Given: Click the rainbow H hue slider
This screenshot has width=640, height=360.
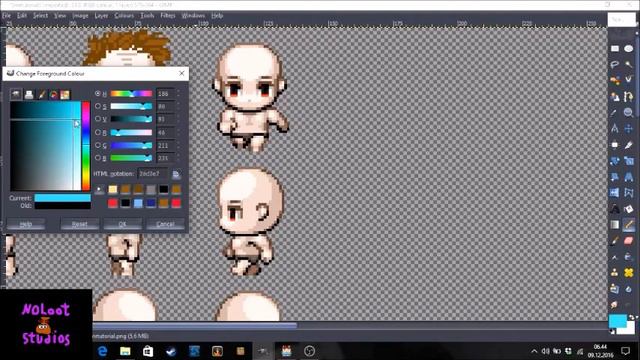Looking at the screenshot, I should click(131, 93).
